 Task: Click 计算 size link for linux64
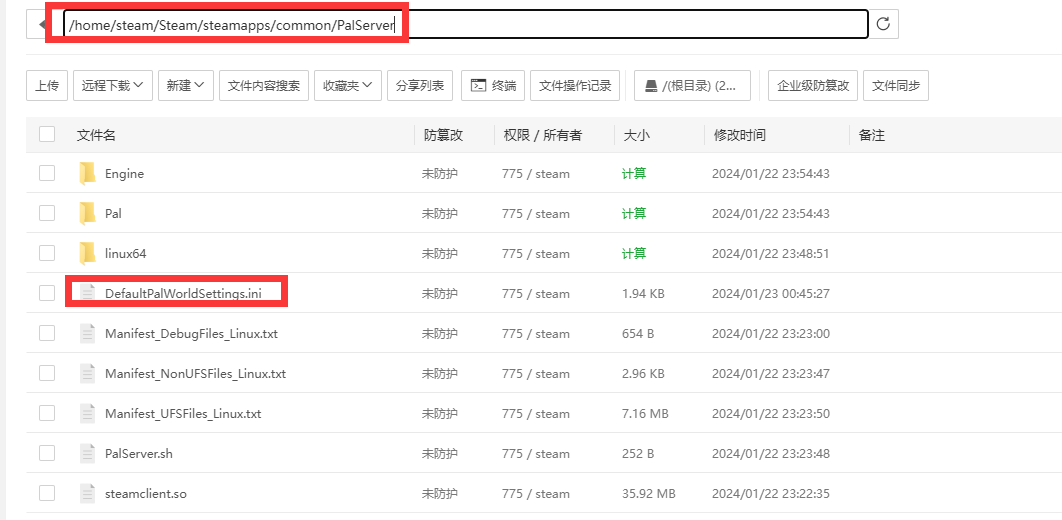[634, 253]
